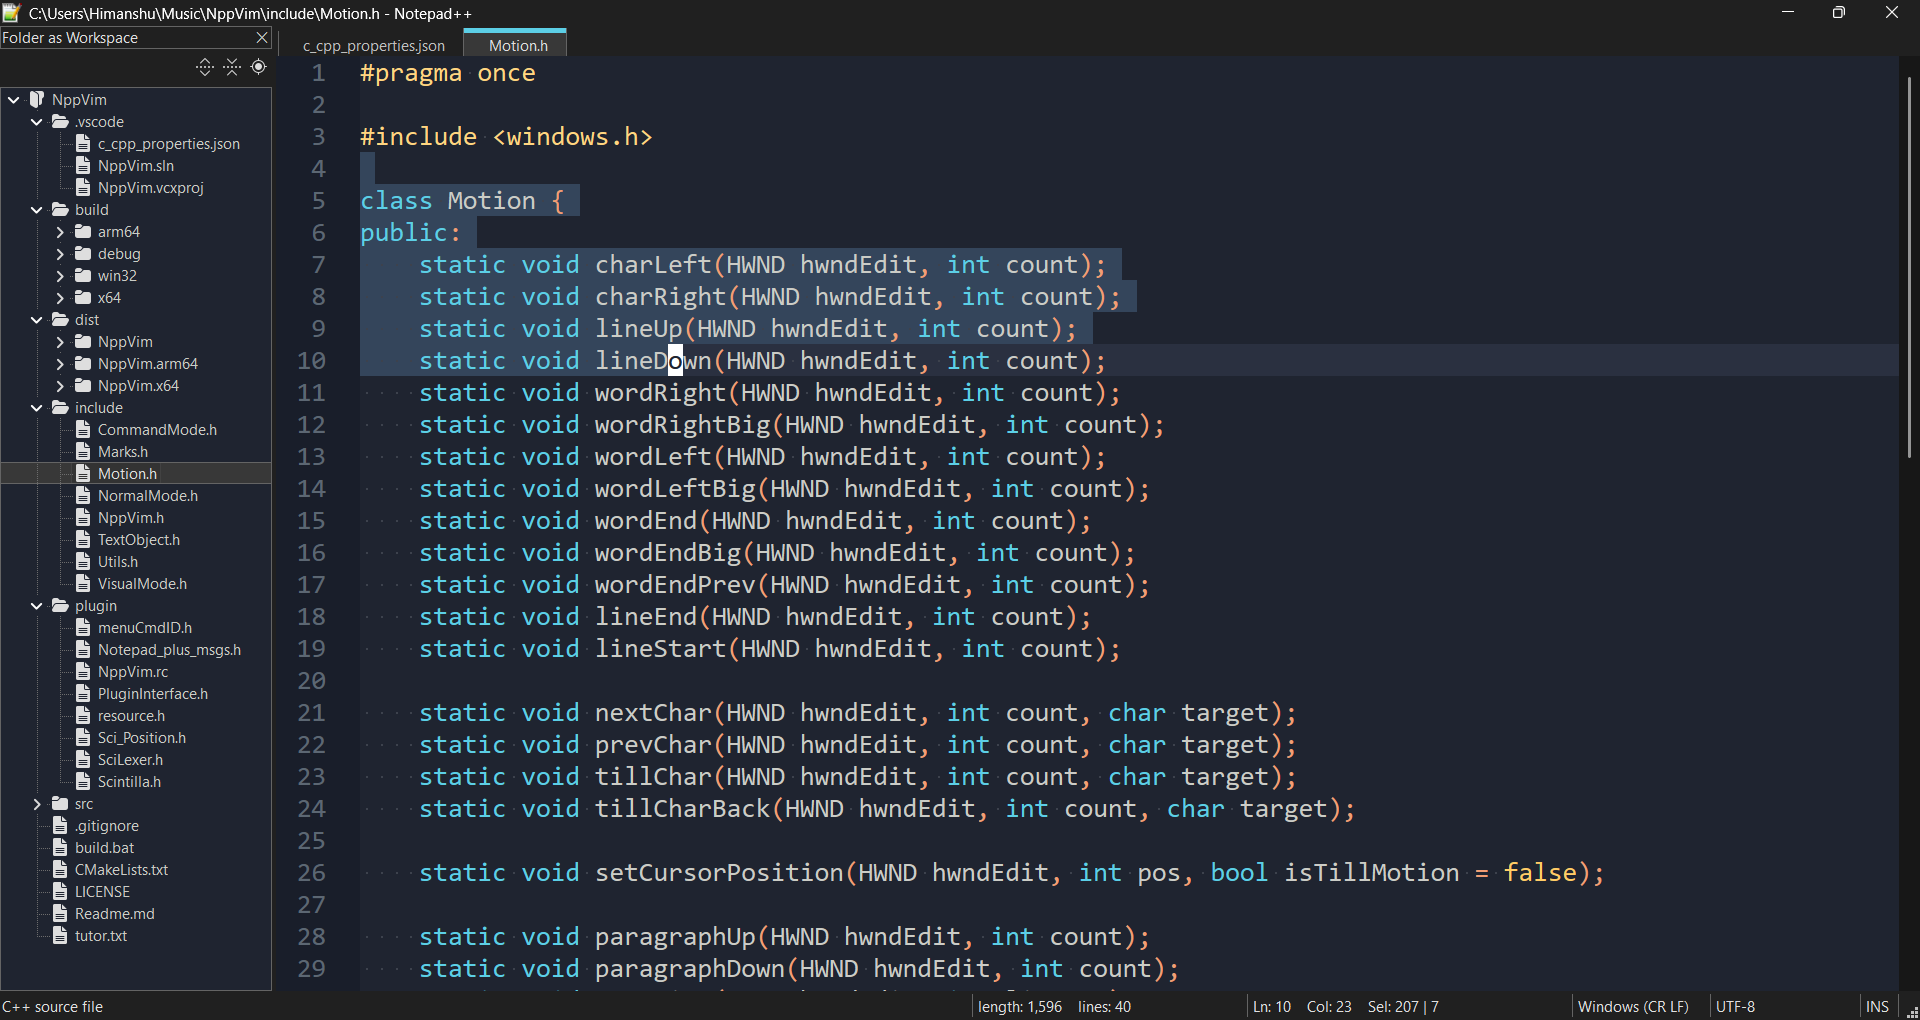
Task: Switch to the c_cpp_properties.json tab
Action: coord(374,46)
